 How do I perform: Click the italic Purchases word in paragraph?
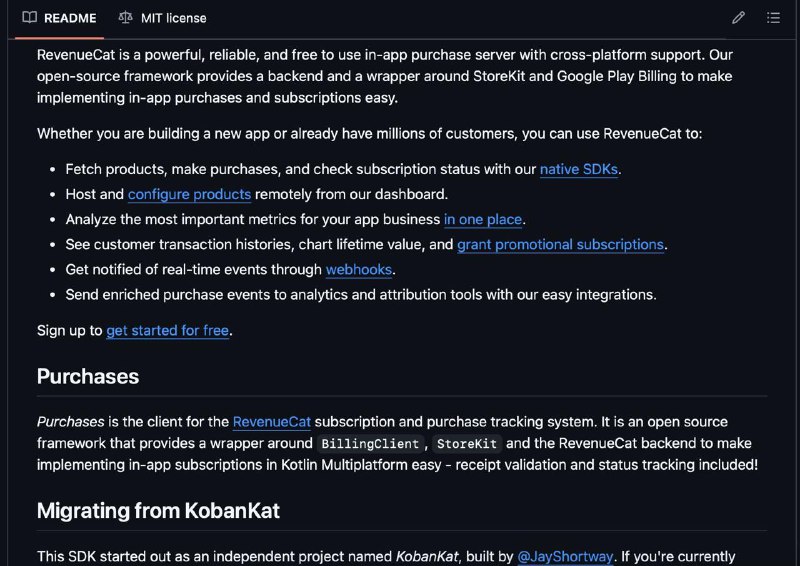coord(70,422)
